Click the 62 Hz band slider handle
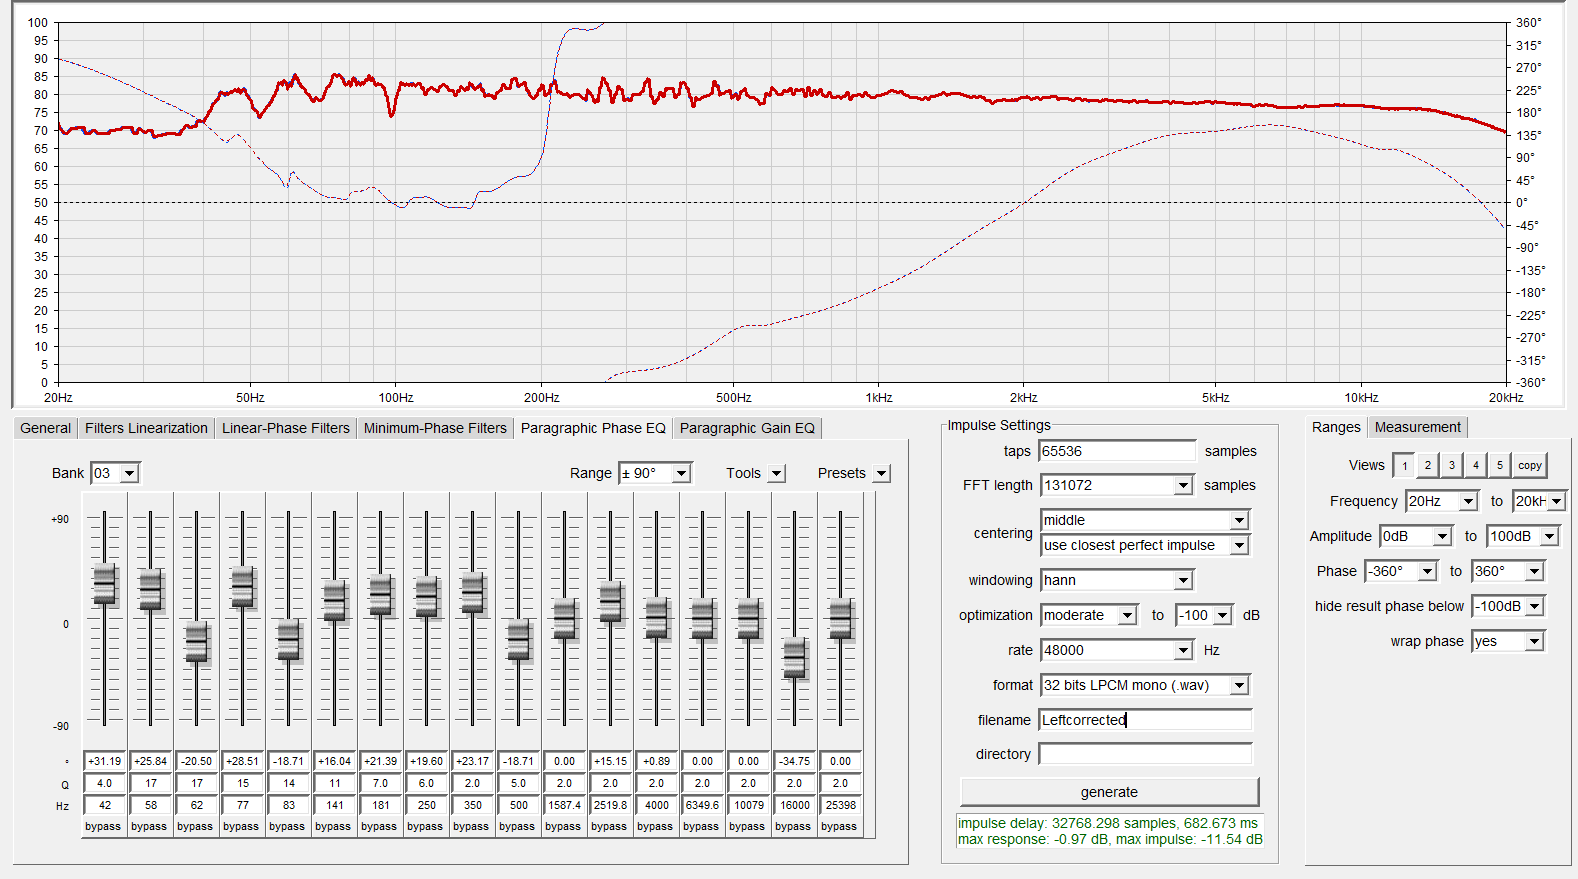Screen dimensions: 1578x879 pos(197,642)
